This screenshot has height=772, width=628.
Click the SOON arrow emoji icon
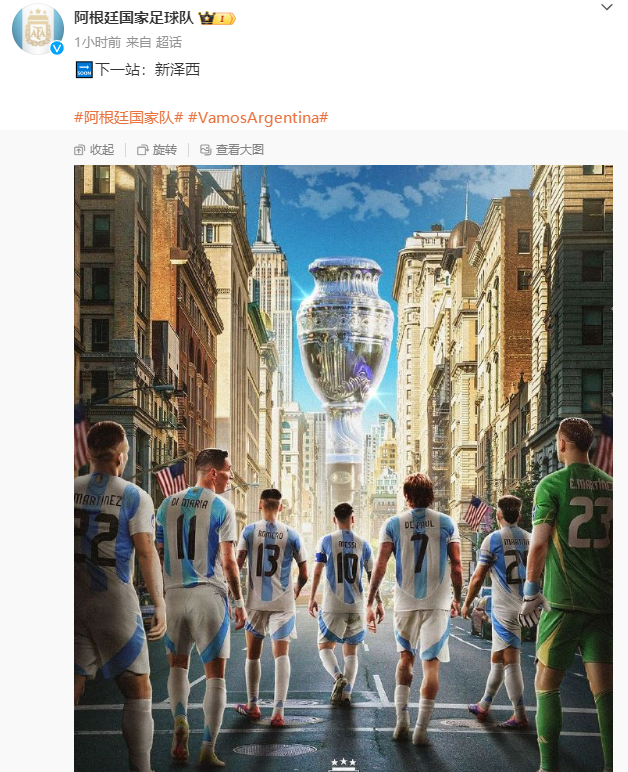pos(84,70)
